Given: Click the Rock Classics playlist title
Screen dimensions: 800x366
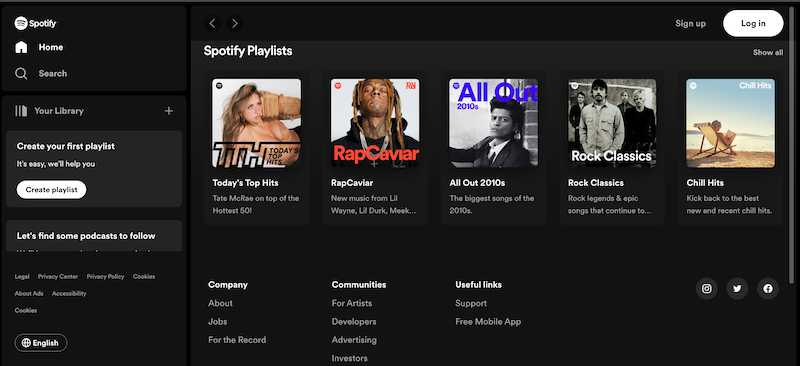Looking at the screenshot, I should point(596,183).
